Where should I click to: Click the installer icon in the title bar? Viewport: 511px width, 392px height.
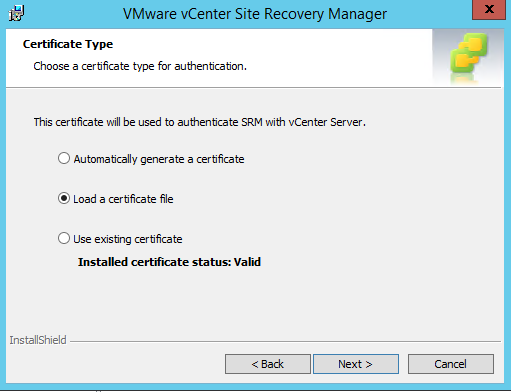tap(17, 13)
